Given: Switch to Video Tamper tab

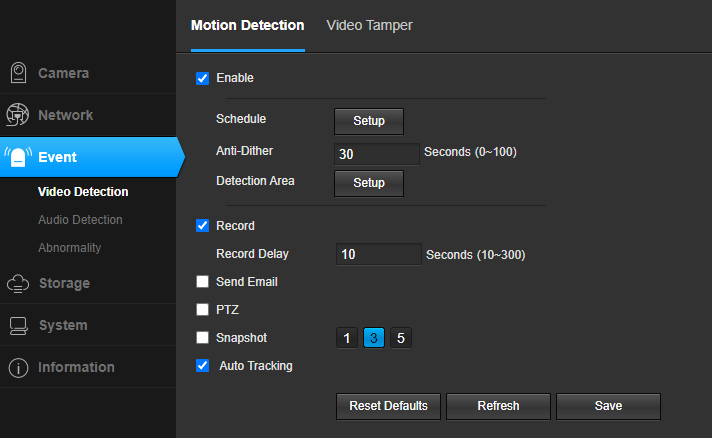Looking at the screenshot, I should pyautogui.click(x=370, y=25).
